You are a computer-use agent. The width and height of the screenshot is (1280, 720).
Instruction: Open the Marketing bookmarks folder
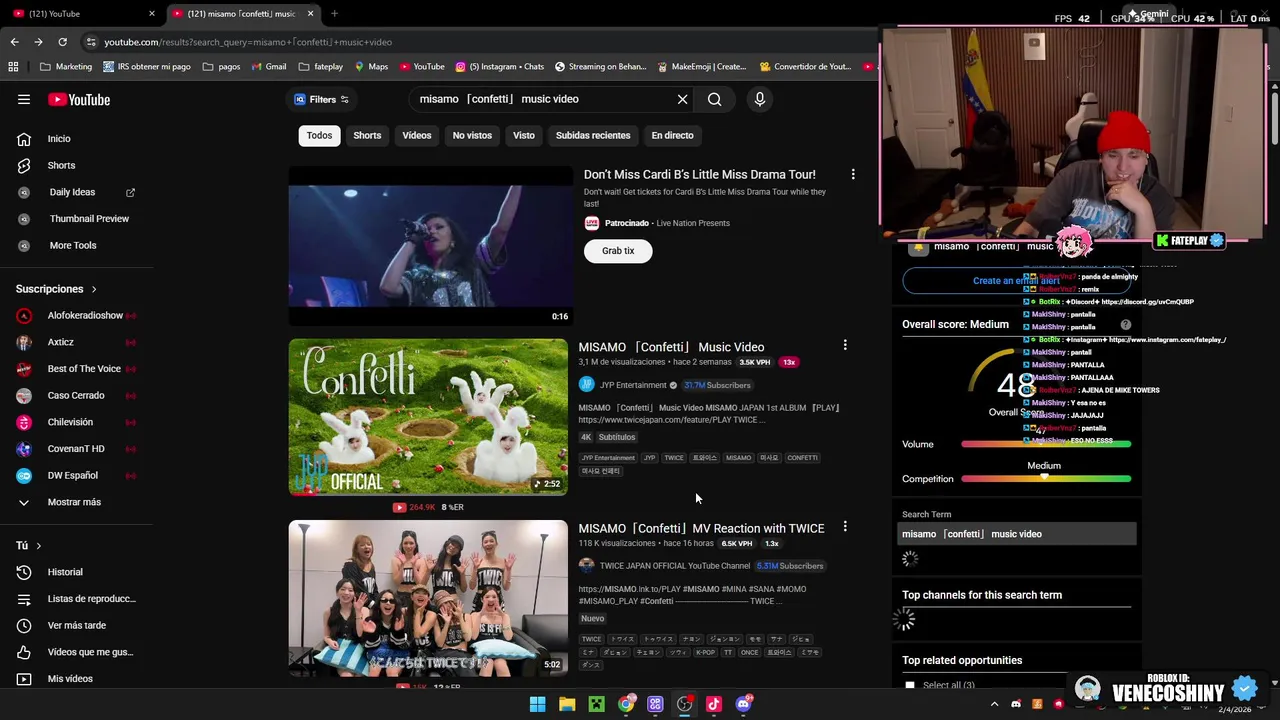[65, 67]
